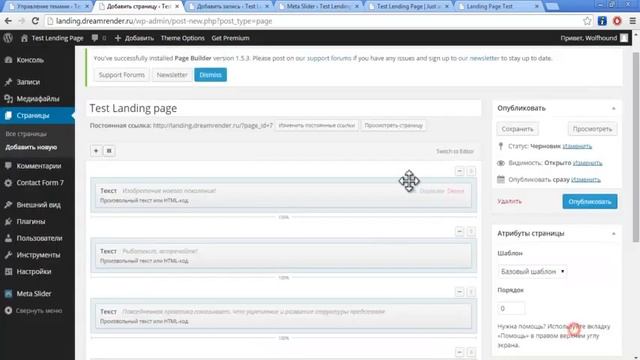The height and width of the screenshot is (360, 640).
Task: Click Изменить next to Видимость
Action: pyautogui.click(x=587, y=163)
